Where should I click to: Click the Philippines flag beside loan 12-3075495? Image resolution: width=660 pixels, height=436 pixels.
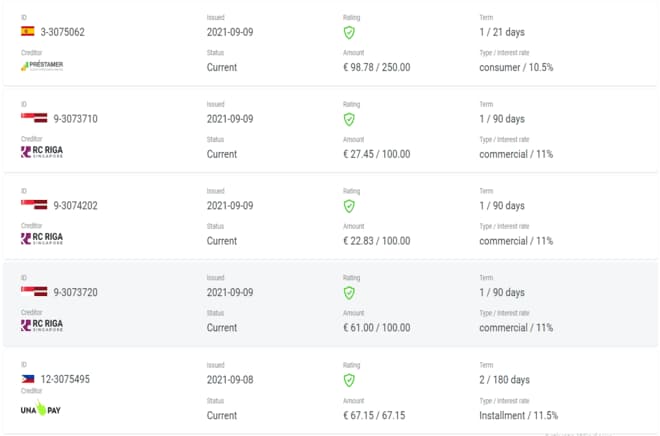click(28, 379)
